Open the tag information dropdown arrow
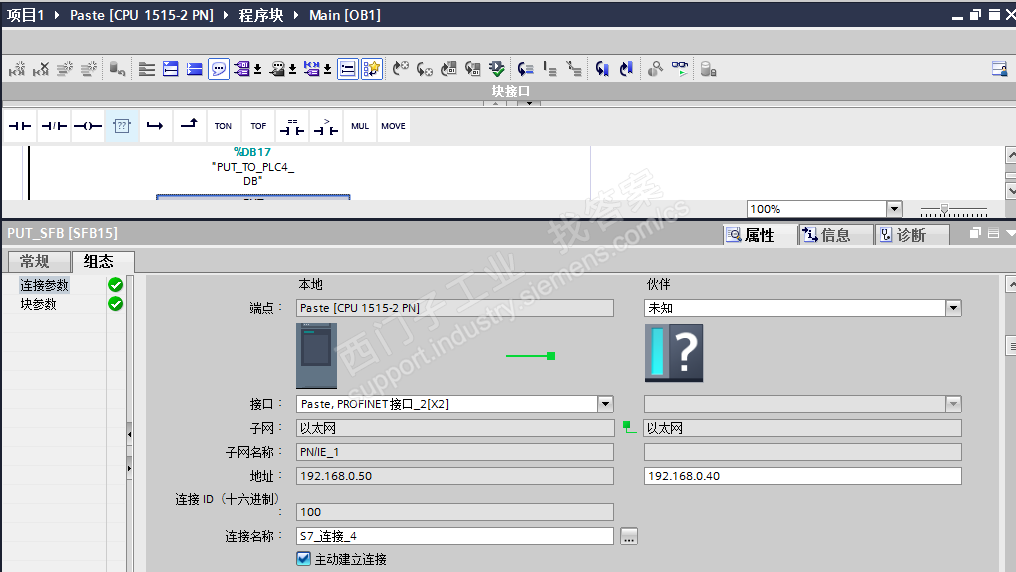The image size is (1016, 572). 292,69
